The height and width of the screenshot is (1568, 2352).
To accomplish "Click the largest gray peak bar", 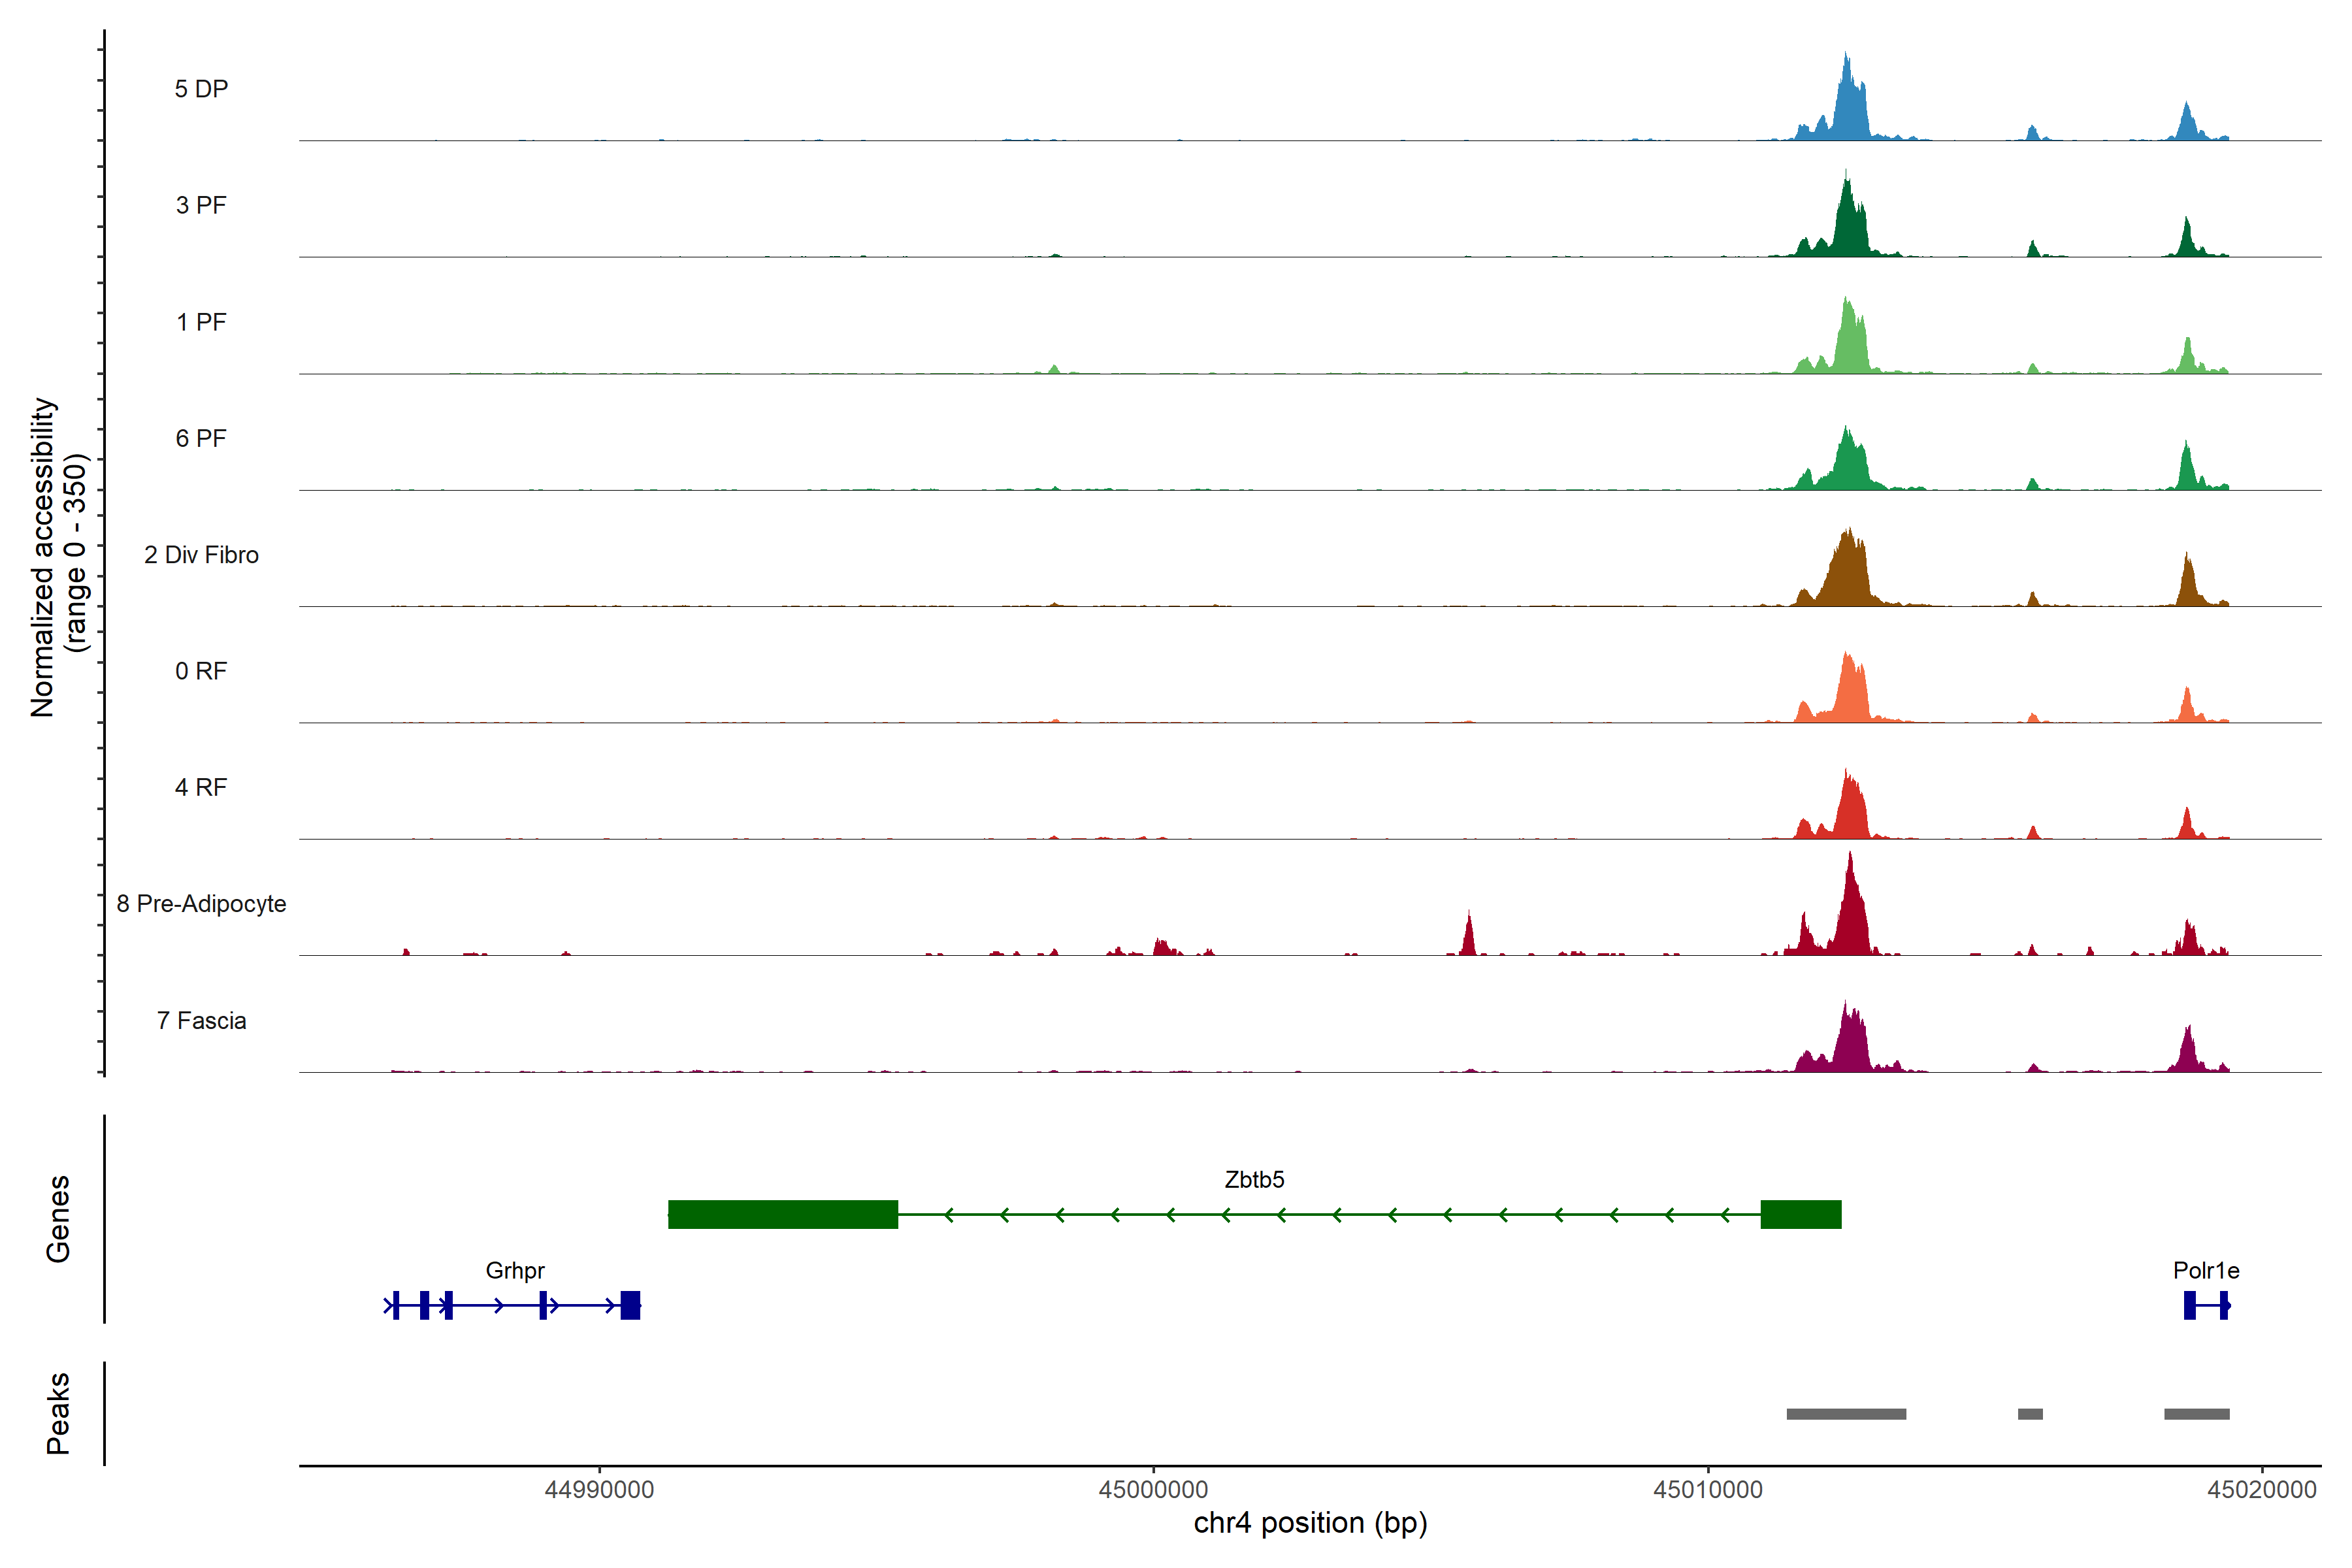I will point(1846,1414).
